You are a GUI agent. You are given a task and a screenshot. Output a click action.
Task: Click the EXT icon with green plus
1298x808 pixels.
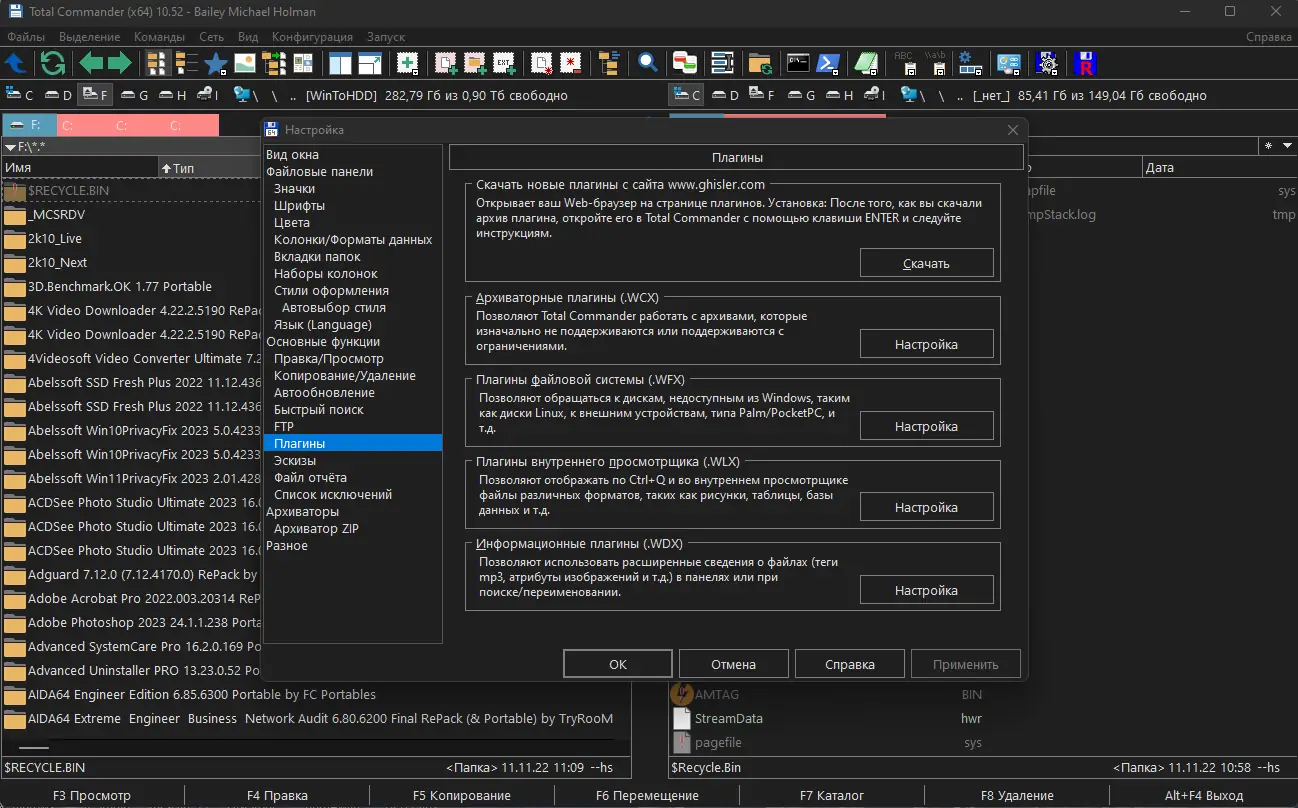pos(504,63)
